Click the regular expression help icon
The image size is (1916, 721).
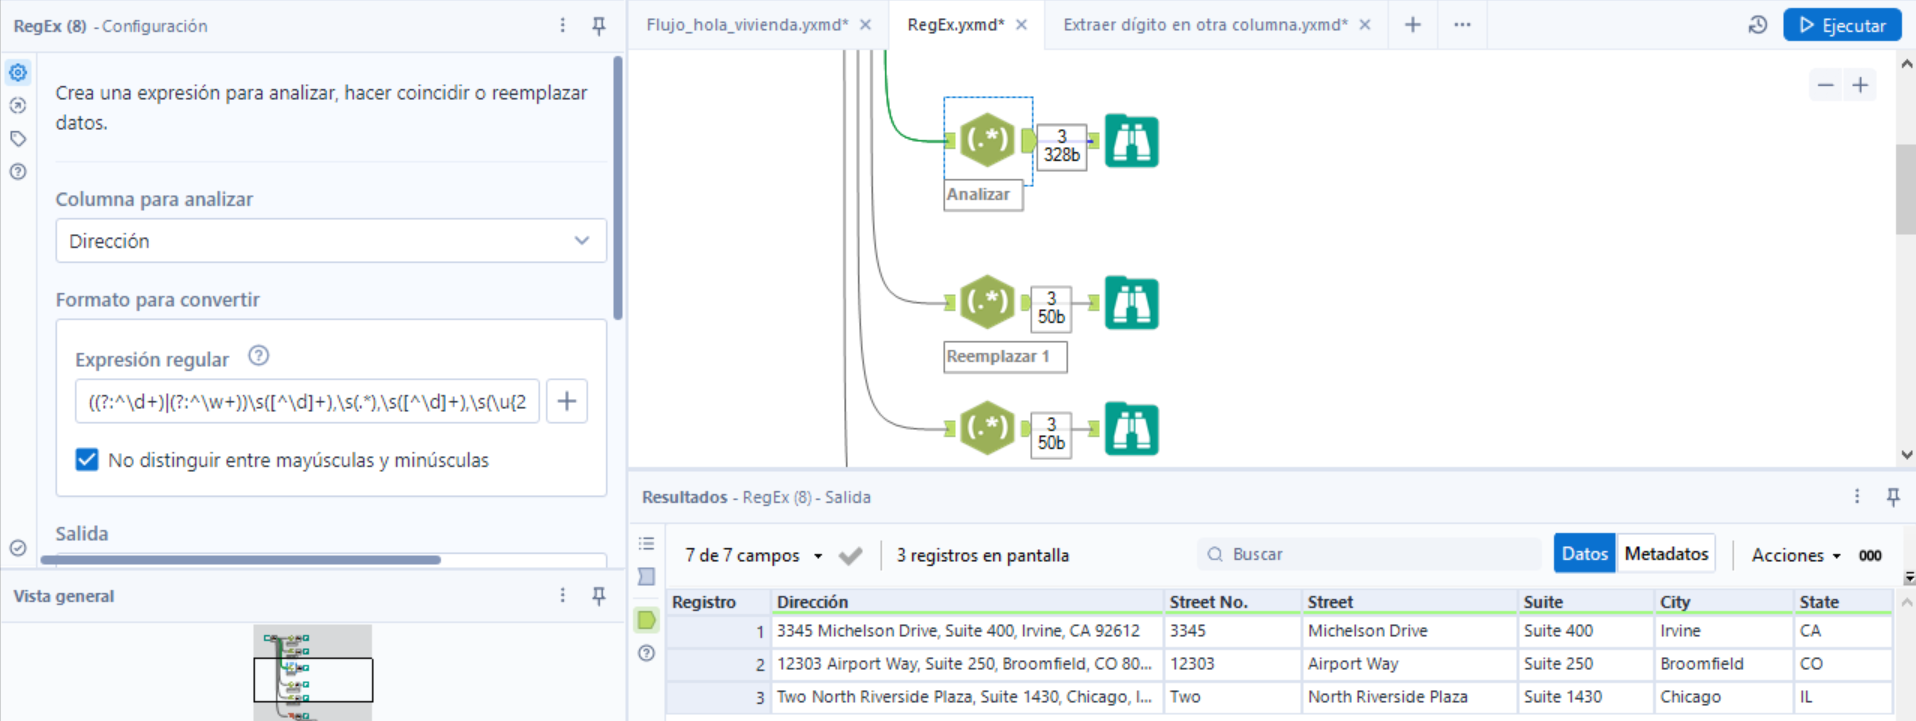258,356
